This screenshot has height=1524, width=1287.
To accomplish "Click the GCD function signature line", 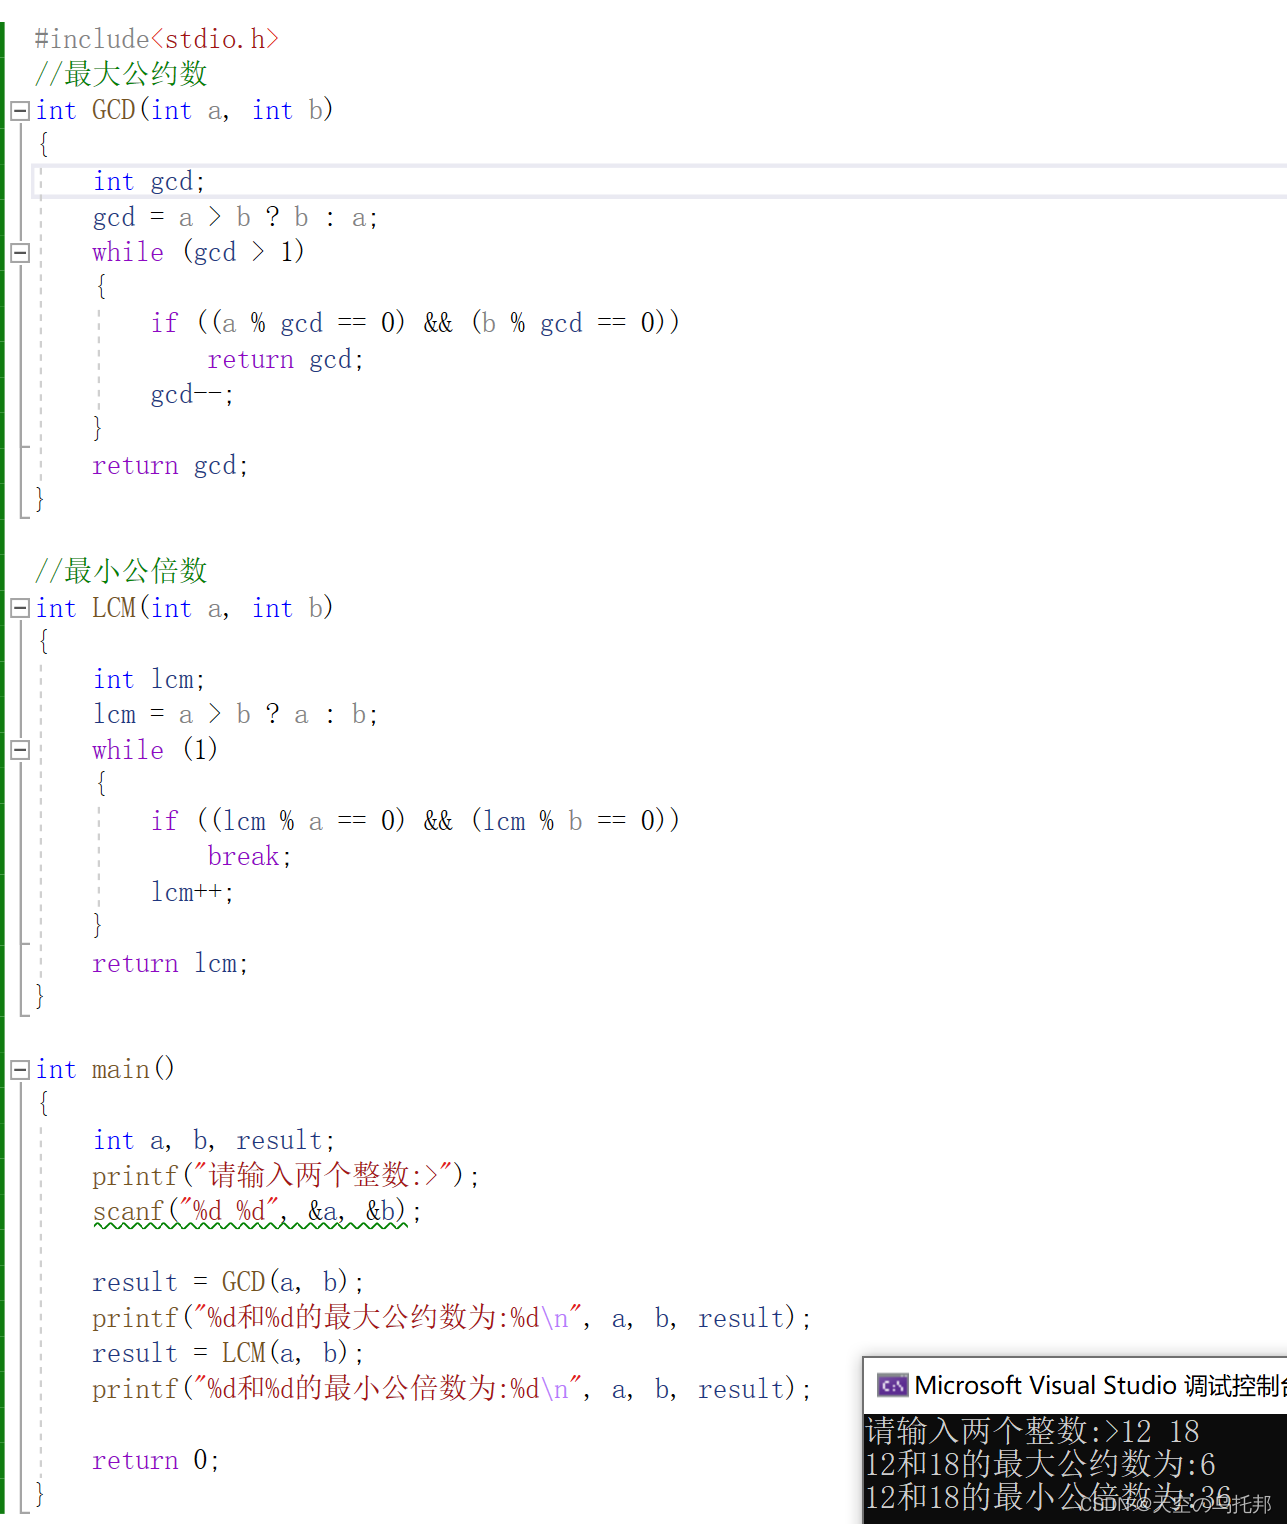I will point(184,110).
